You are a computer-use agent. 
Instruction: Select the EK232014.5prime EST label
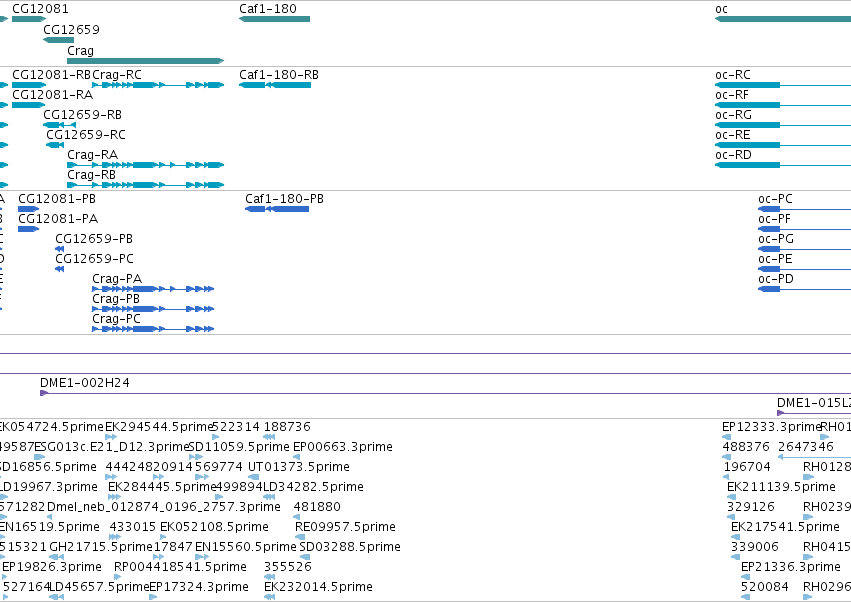tap(318, 587)
